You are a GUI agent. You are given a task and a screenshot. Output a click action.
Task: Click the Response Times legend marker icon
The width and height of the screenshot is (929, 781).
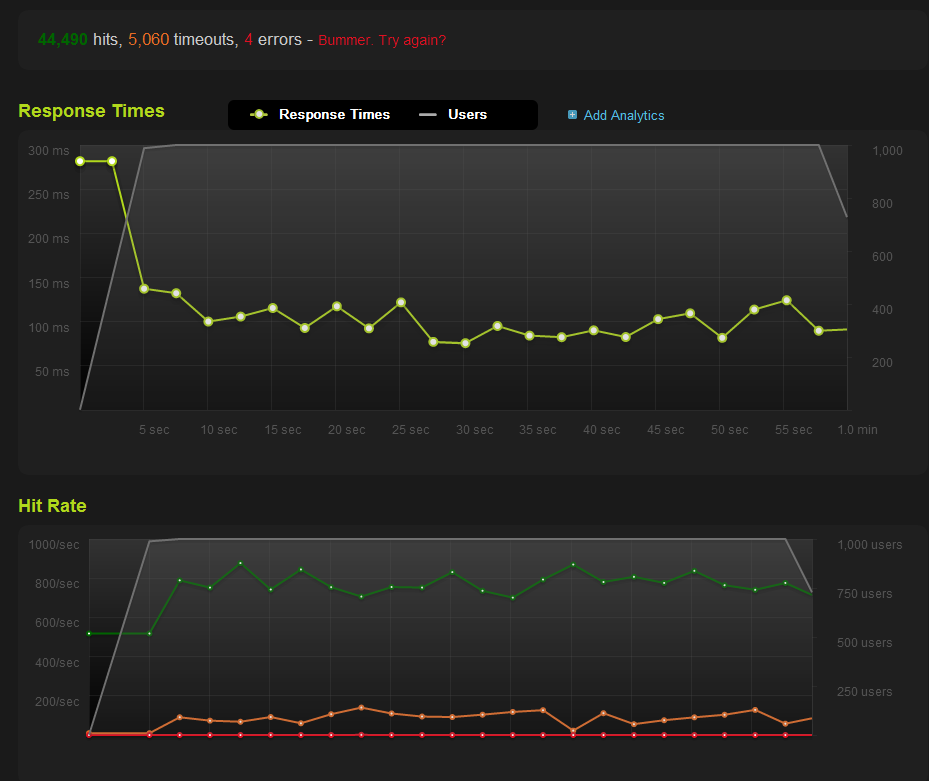click(259, 115)
